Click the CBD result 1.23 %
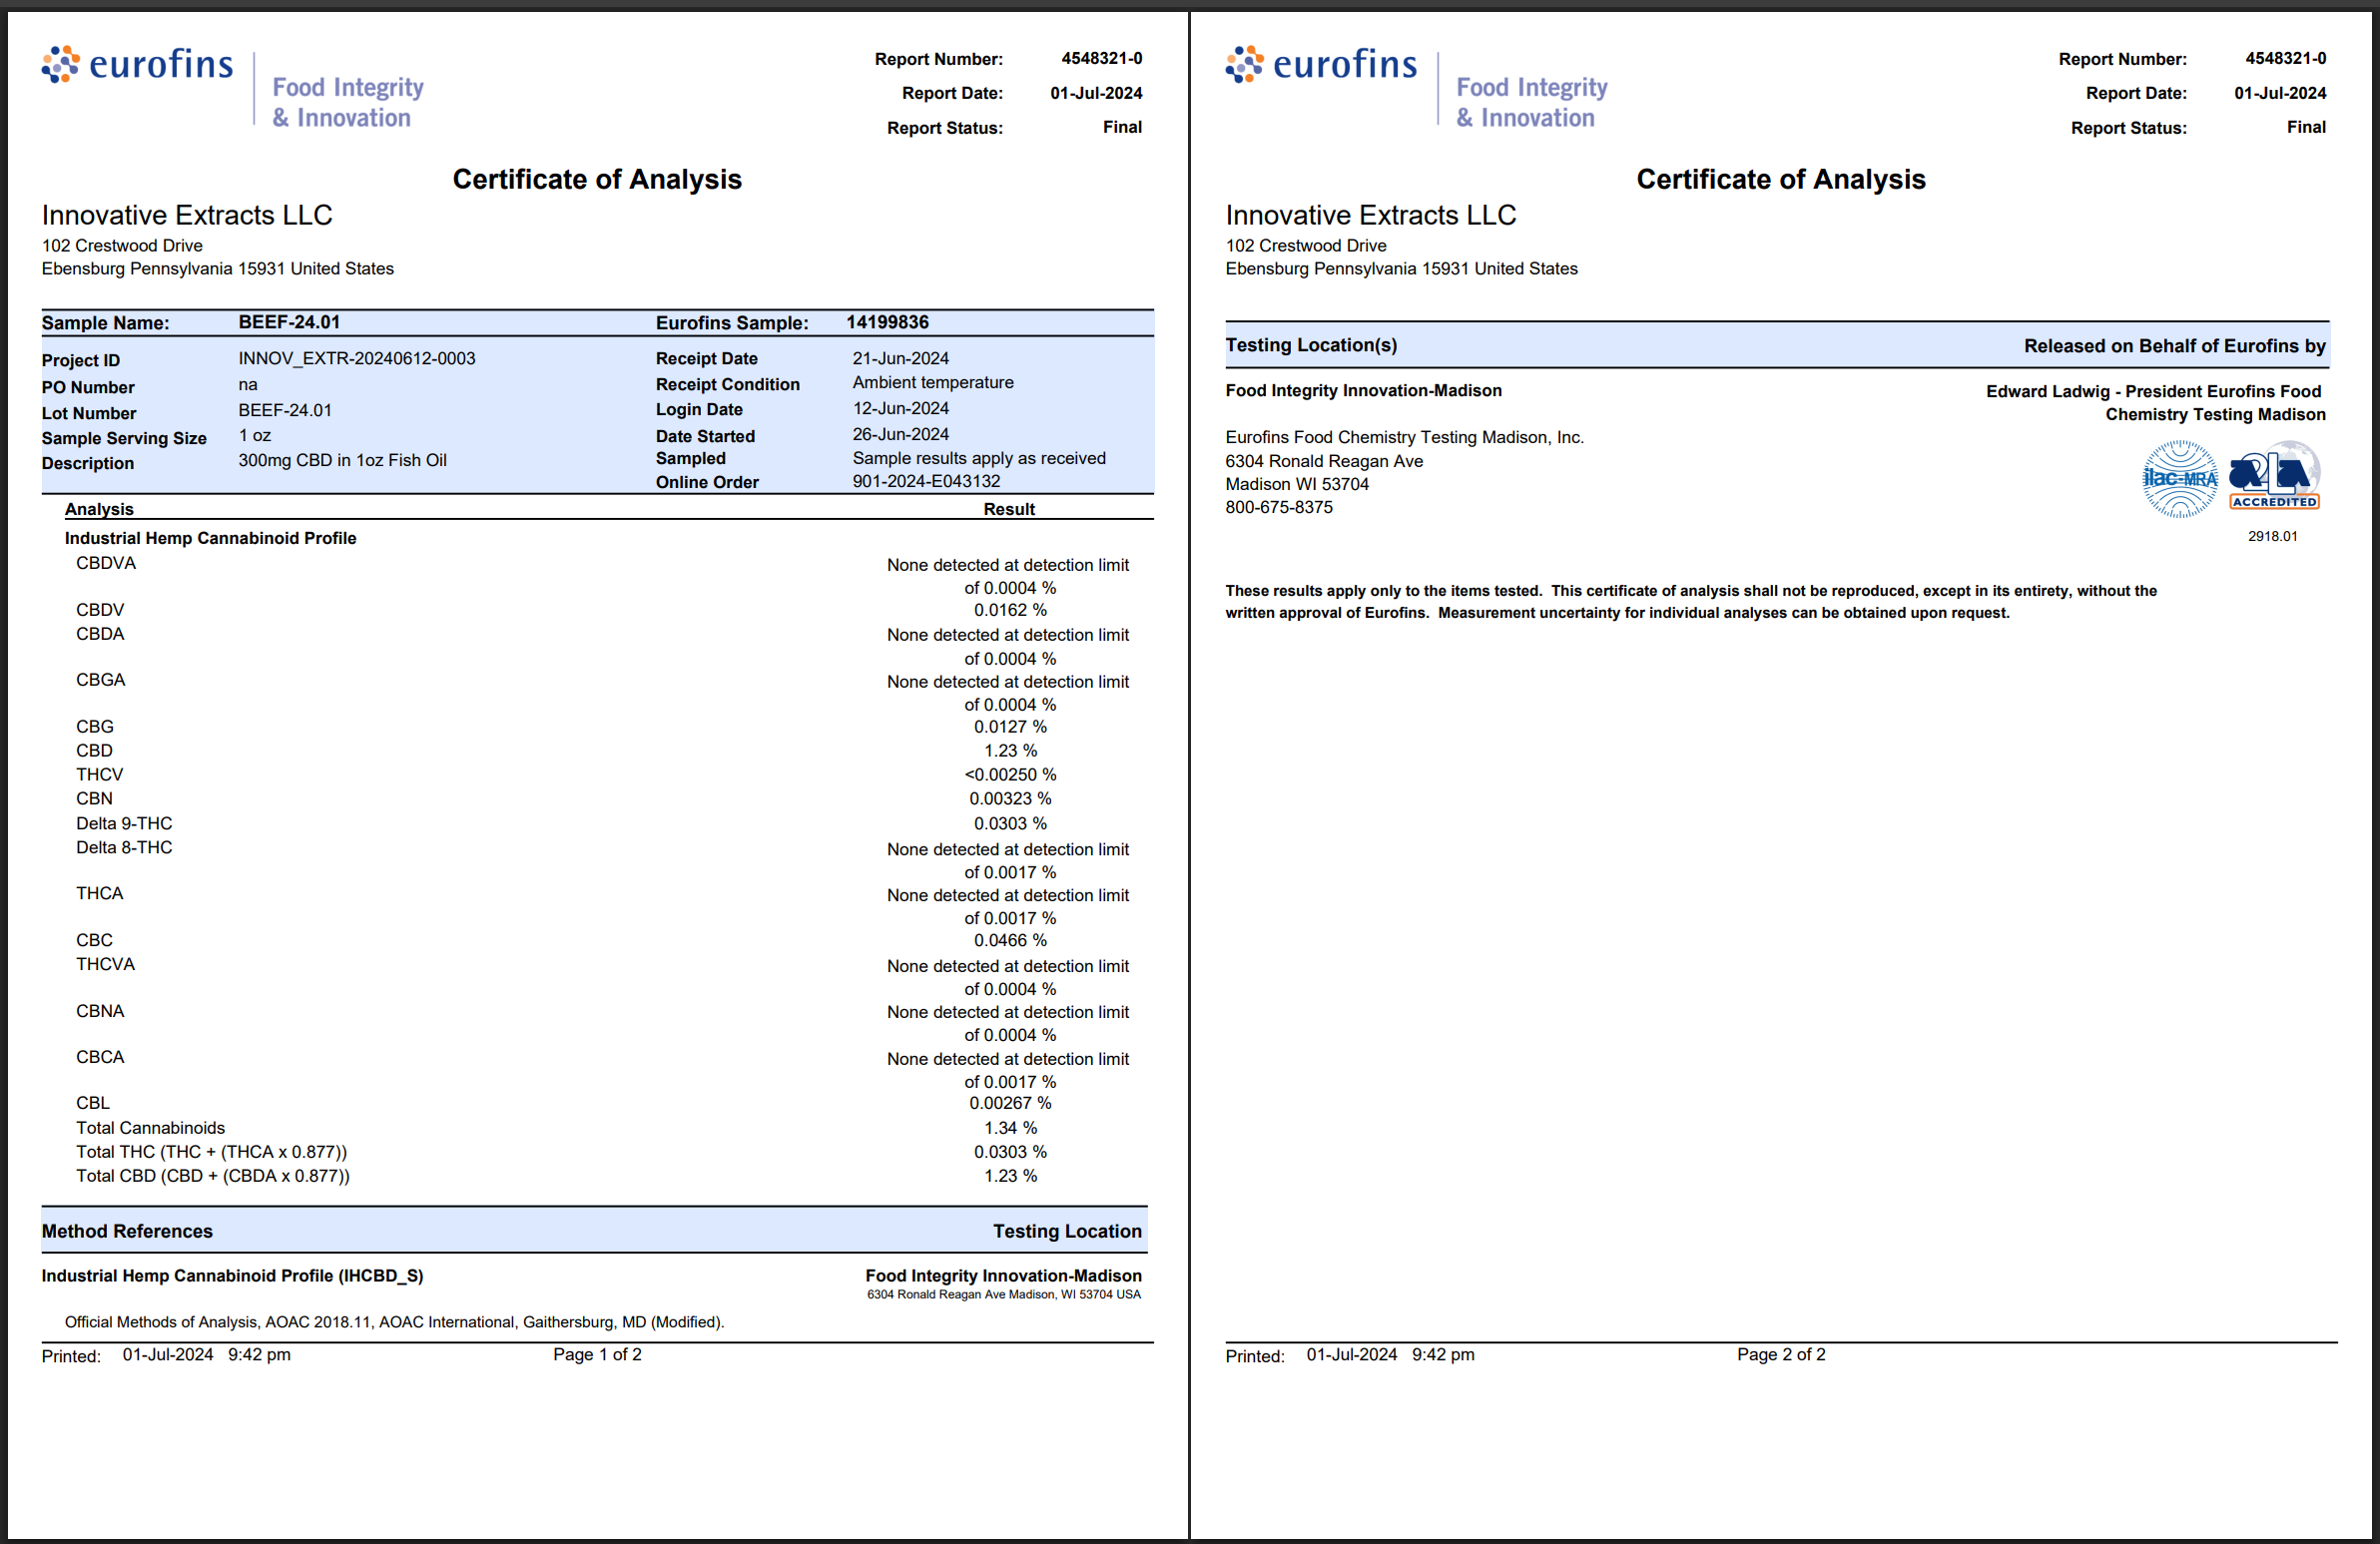Screen dimensions: 2380x1544 click(x=1010, y=750)
